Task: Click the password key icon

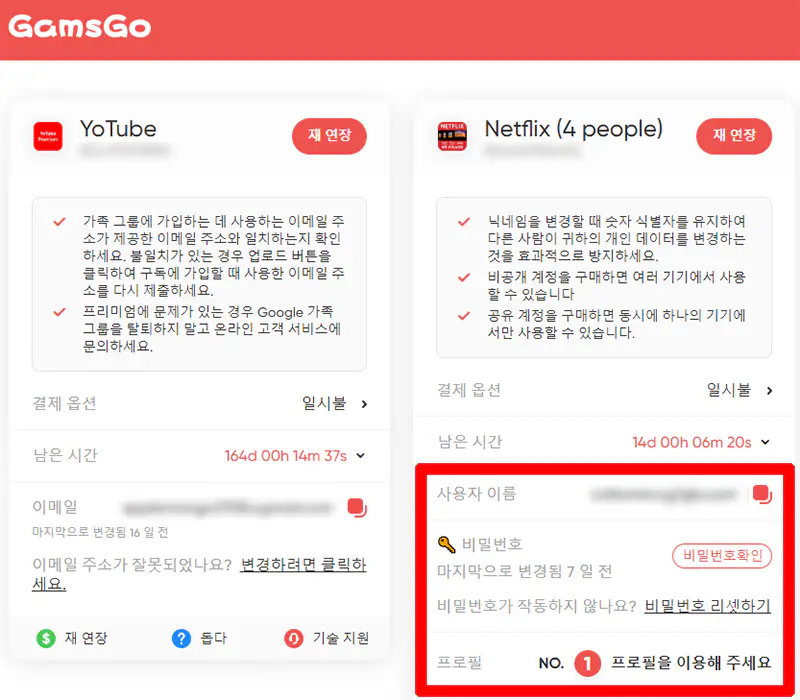Action: 446,544
